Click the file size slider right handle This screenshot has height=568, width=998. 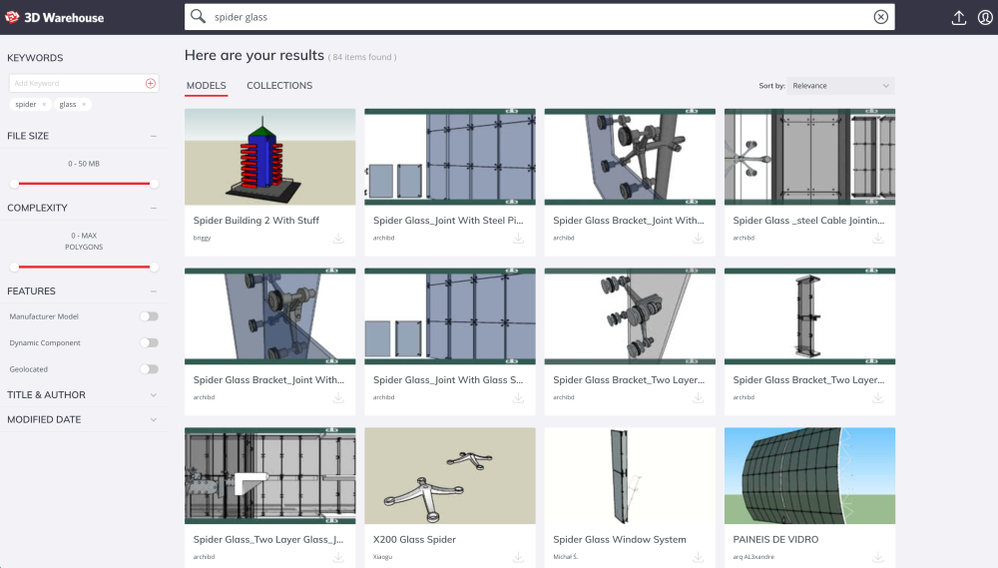click(x=153, y=184)
